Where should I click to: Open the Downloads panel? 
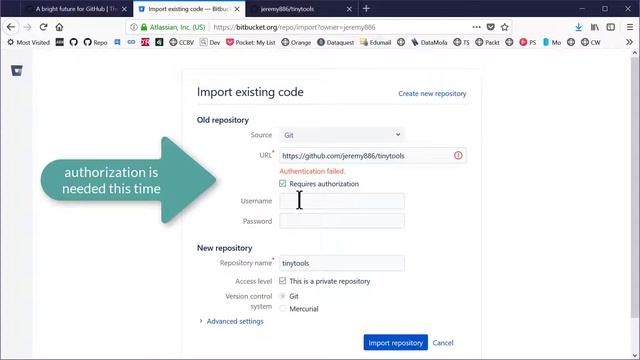tap(578, 27)
